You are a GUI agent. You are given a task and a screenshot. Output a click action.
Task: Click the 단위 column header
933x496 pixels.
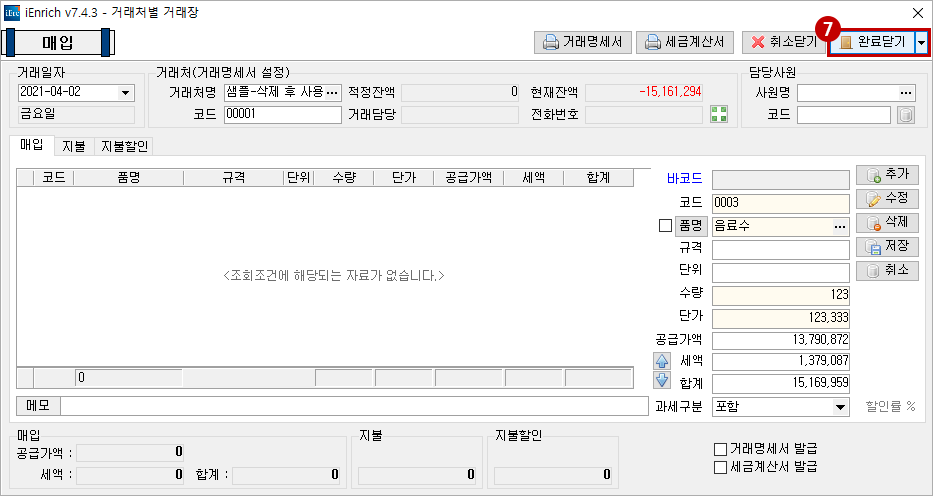pyautogui.click(x=299, y=177)
